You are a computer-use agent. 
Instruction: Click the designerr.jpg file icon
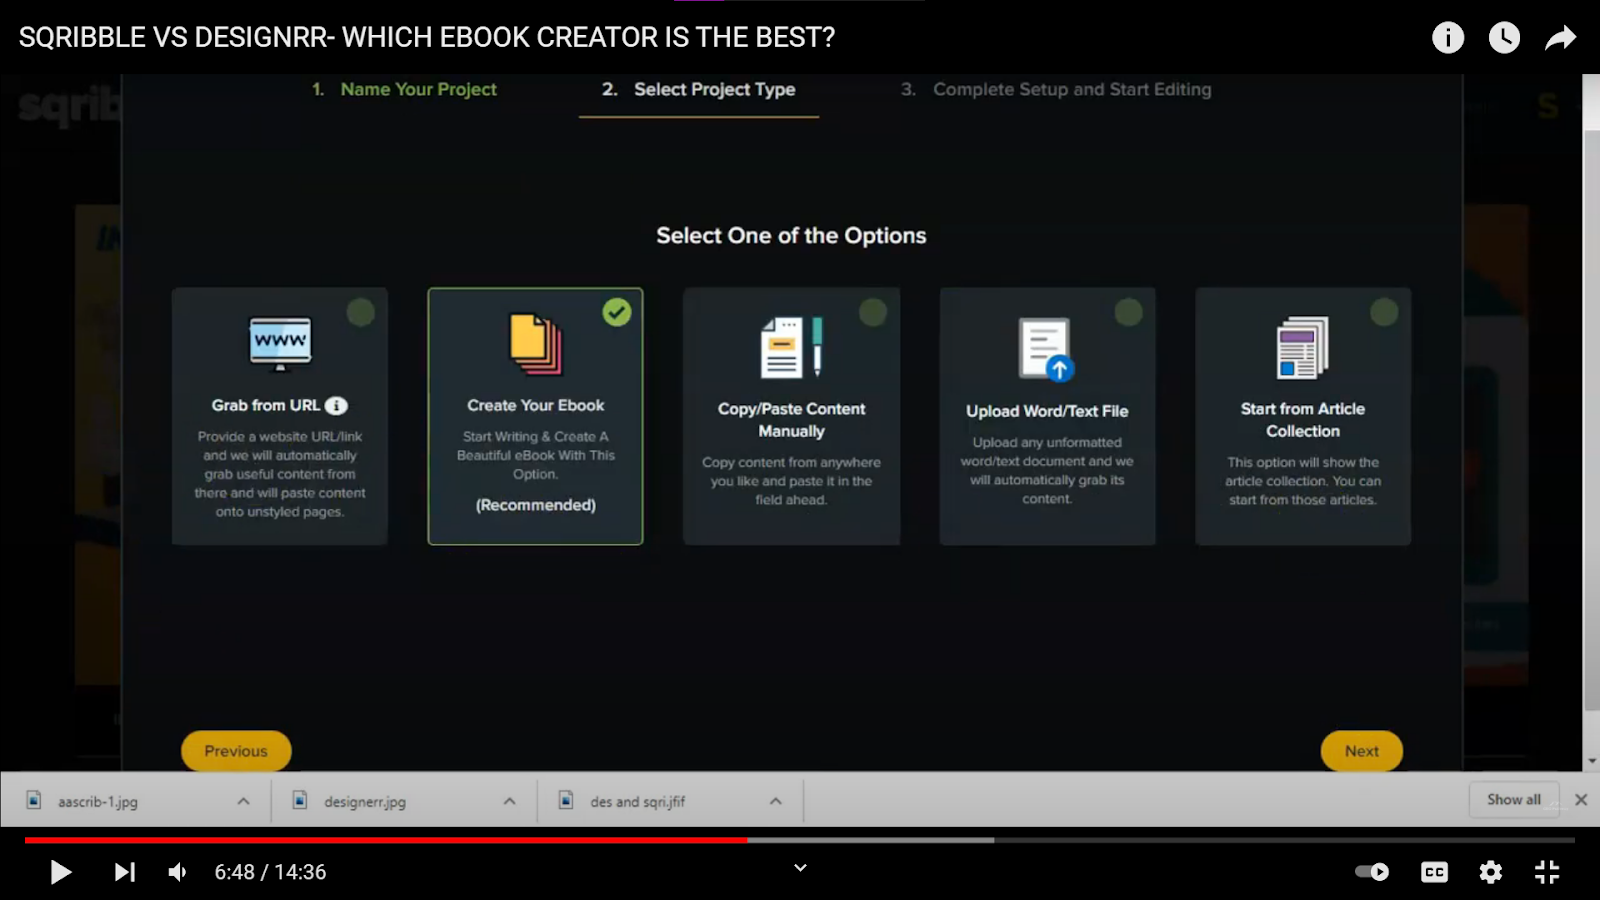click(x=300, y=800)
